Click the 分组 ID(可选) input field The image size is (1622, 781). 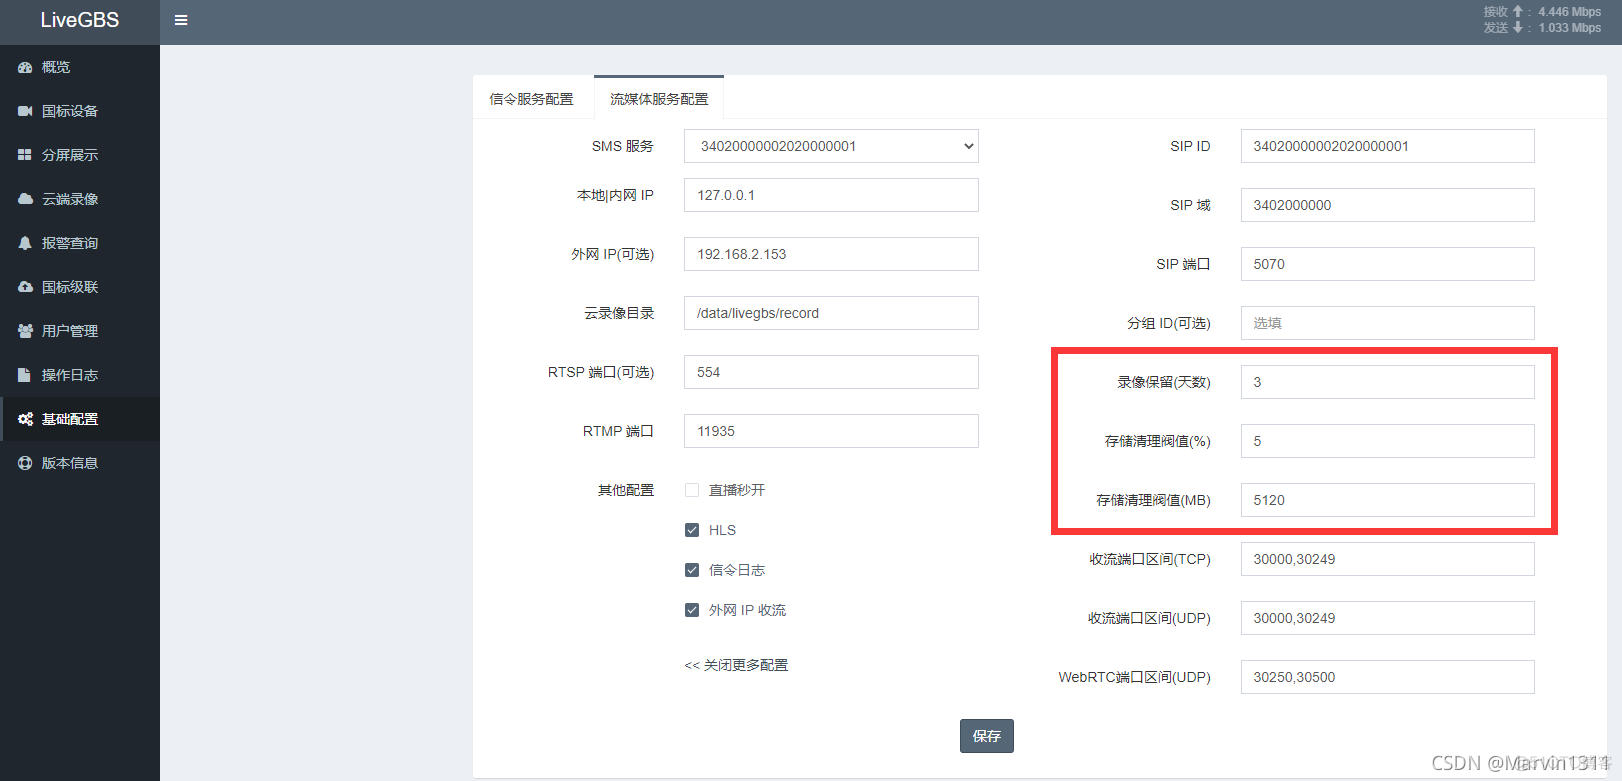pos(1388,323)
